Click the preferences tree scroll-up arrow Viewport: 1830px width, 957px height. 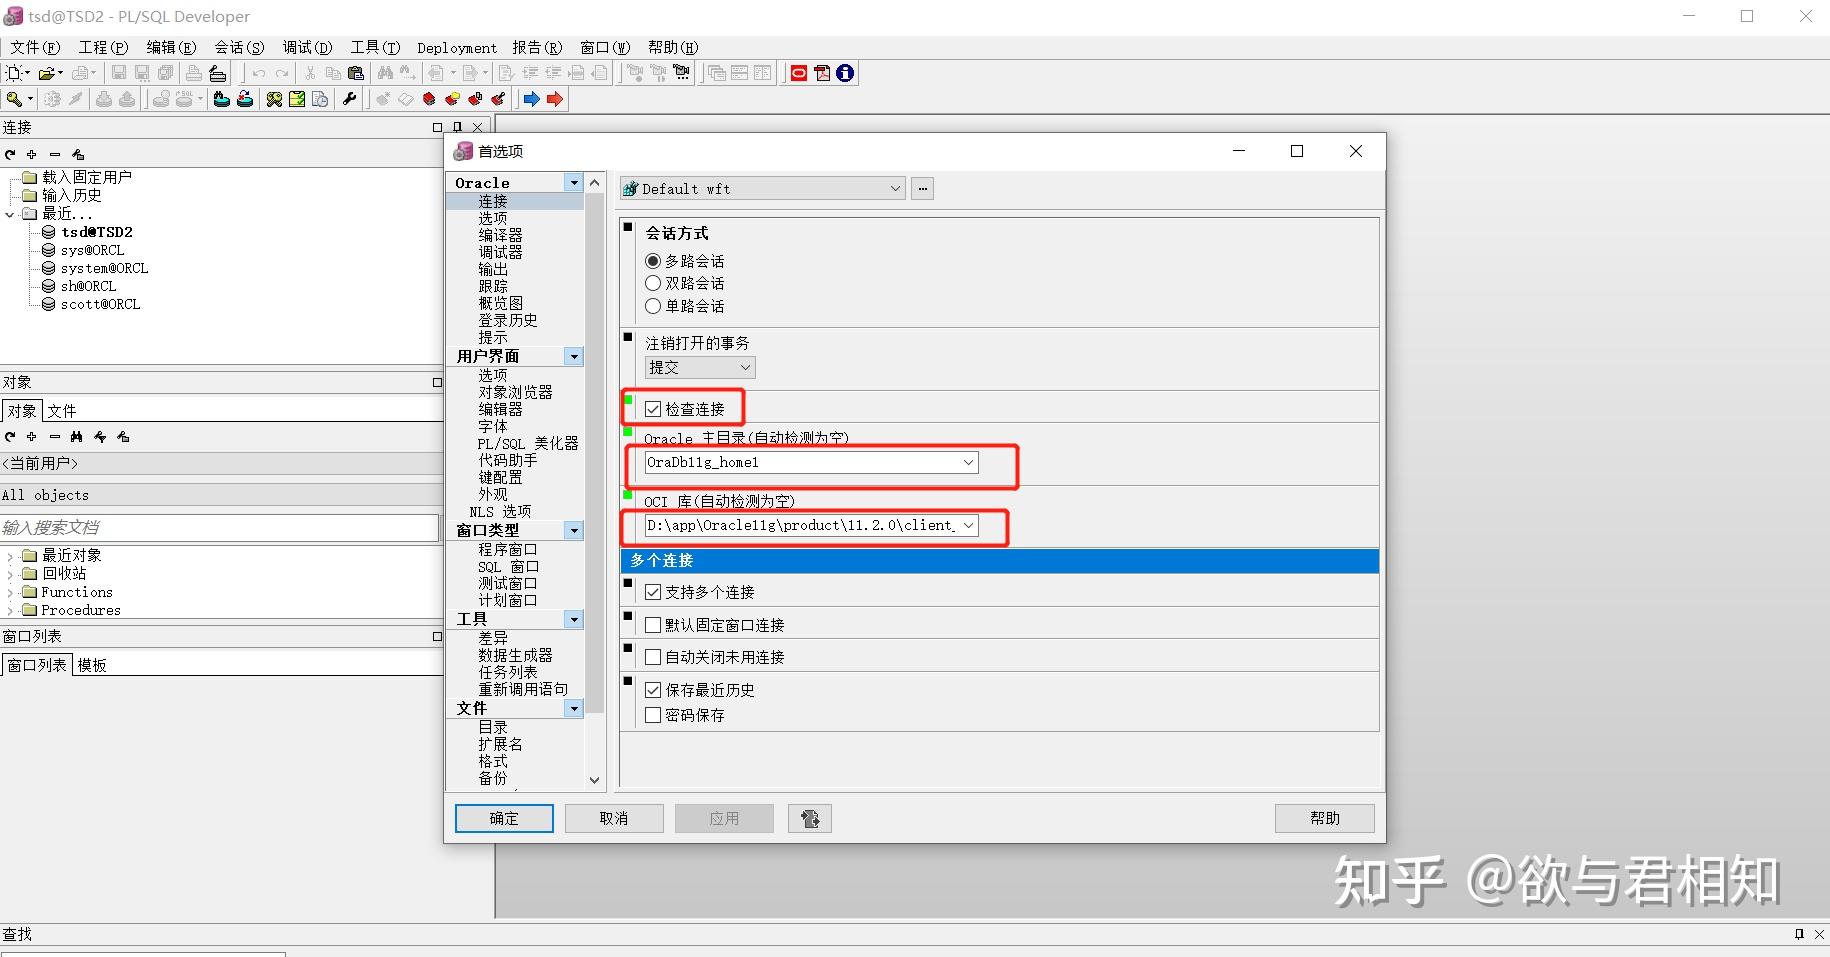pos(595,183)
